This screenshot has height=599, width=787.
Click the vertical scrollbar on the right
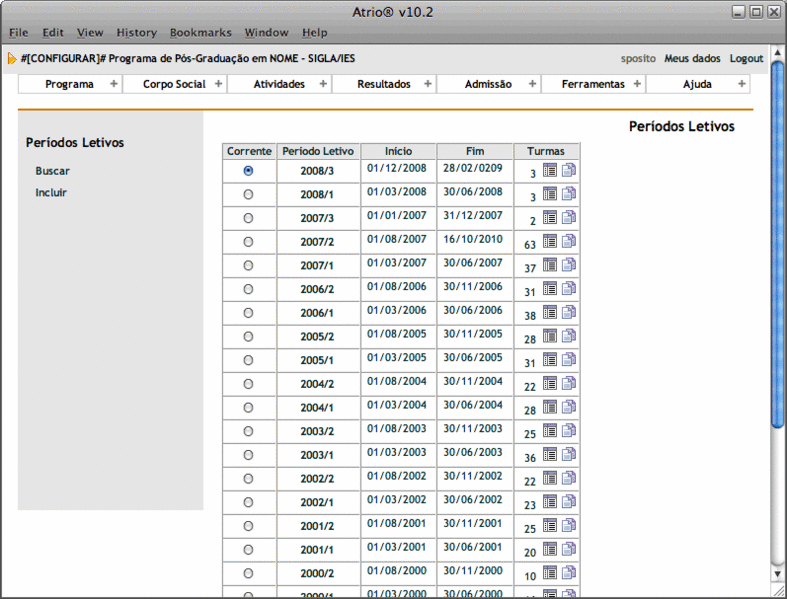(x=777, y=300)
